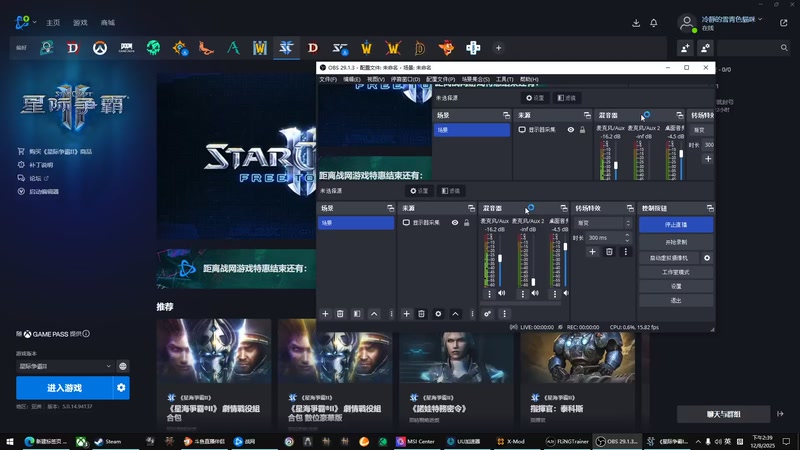
Task: Open game options gear beside 进入游戏
Action: (121, 388)
